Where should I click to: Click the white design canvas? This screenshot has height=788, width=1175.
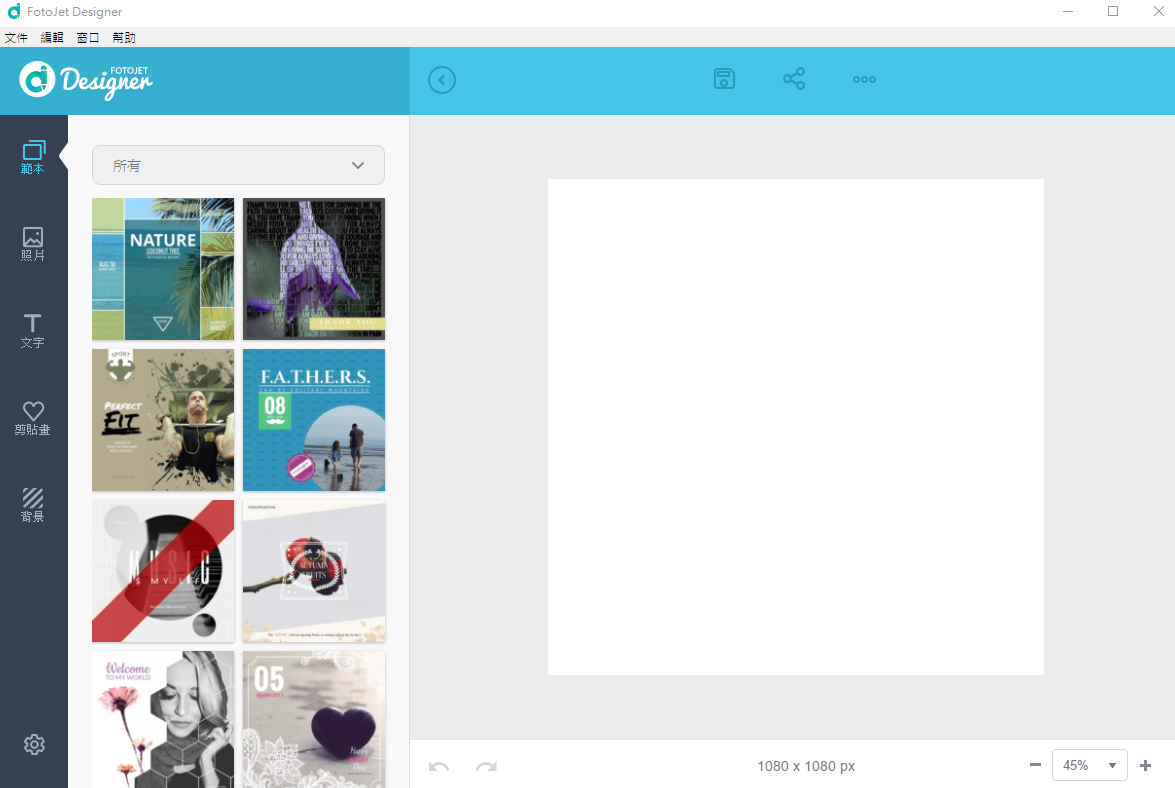click(796, 427)
